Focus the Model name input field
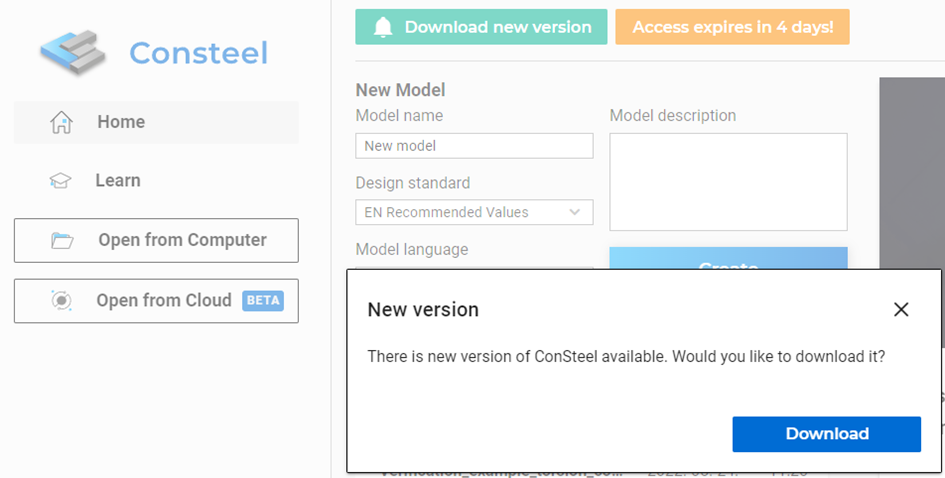This screenshot has width=945, height=478. (474, 146)
